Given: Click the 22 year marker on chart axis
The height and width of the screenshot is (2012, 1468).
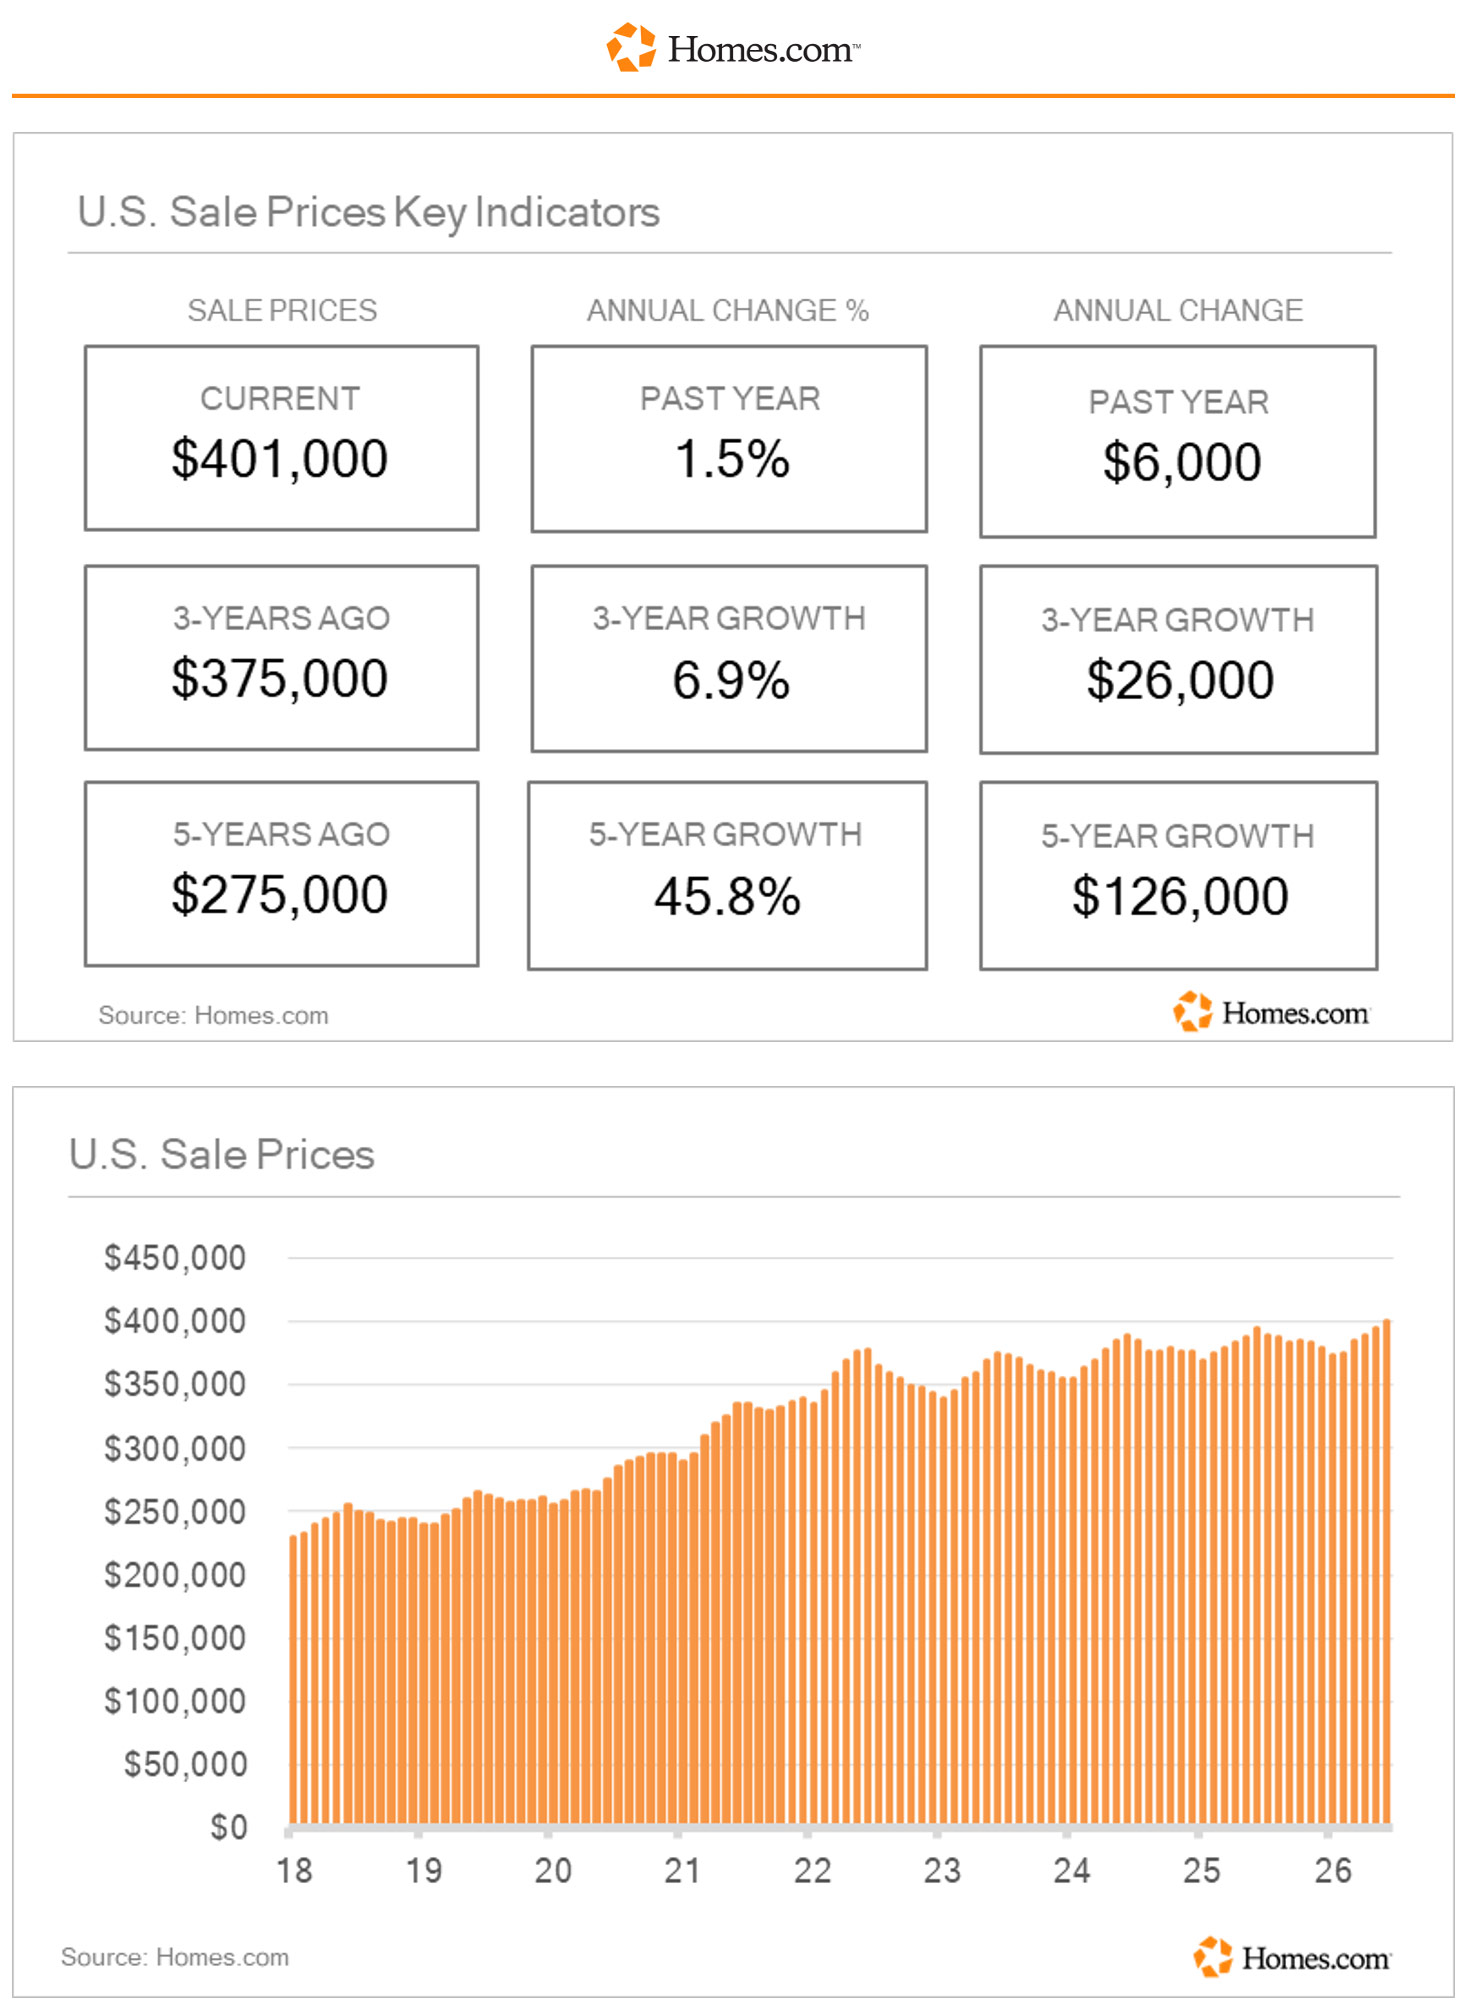Looking at the screenshot, I should (812, 1870).
